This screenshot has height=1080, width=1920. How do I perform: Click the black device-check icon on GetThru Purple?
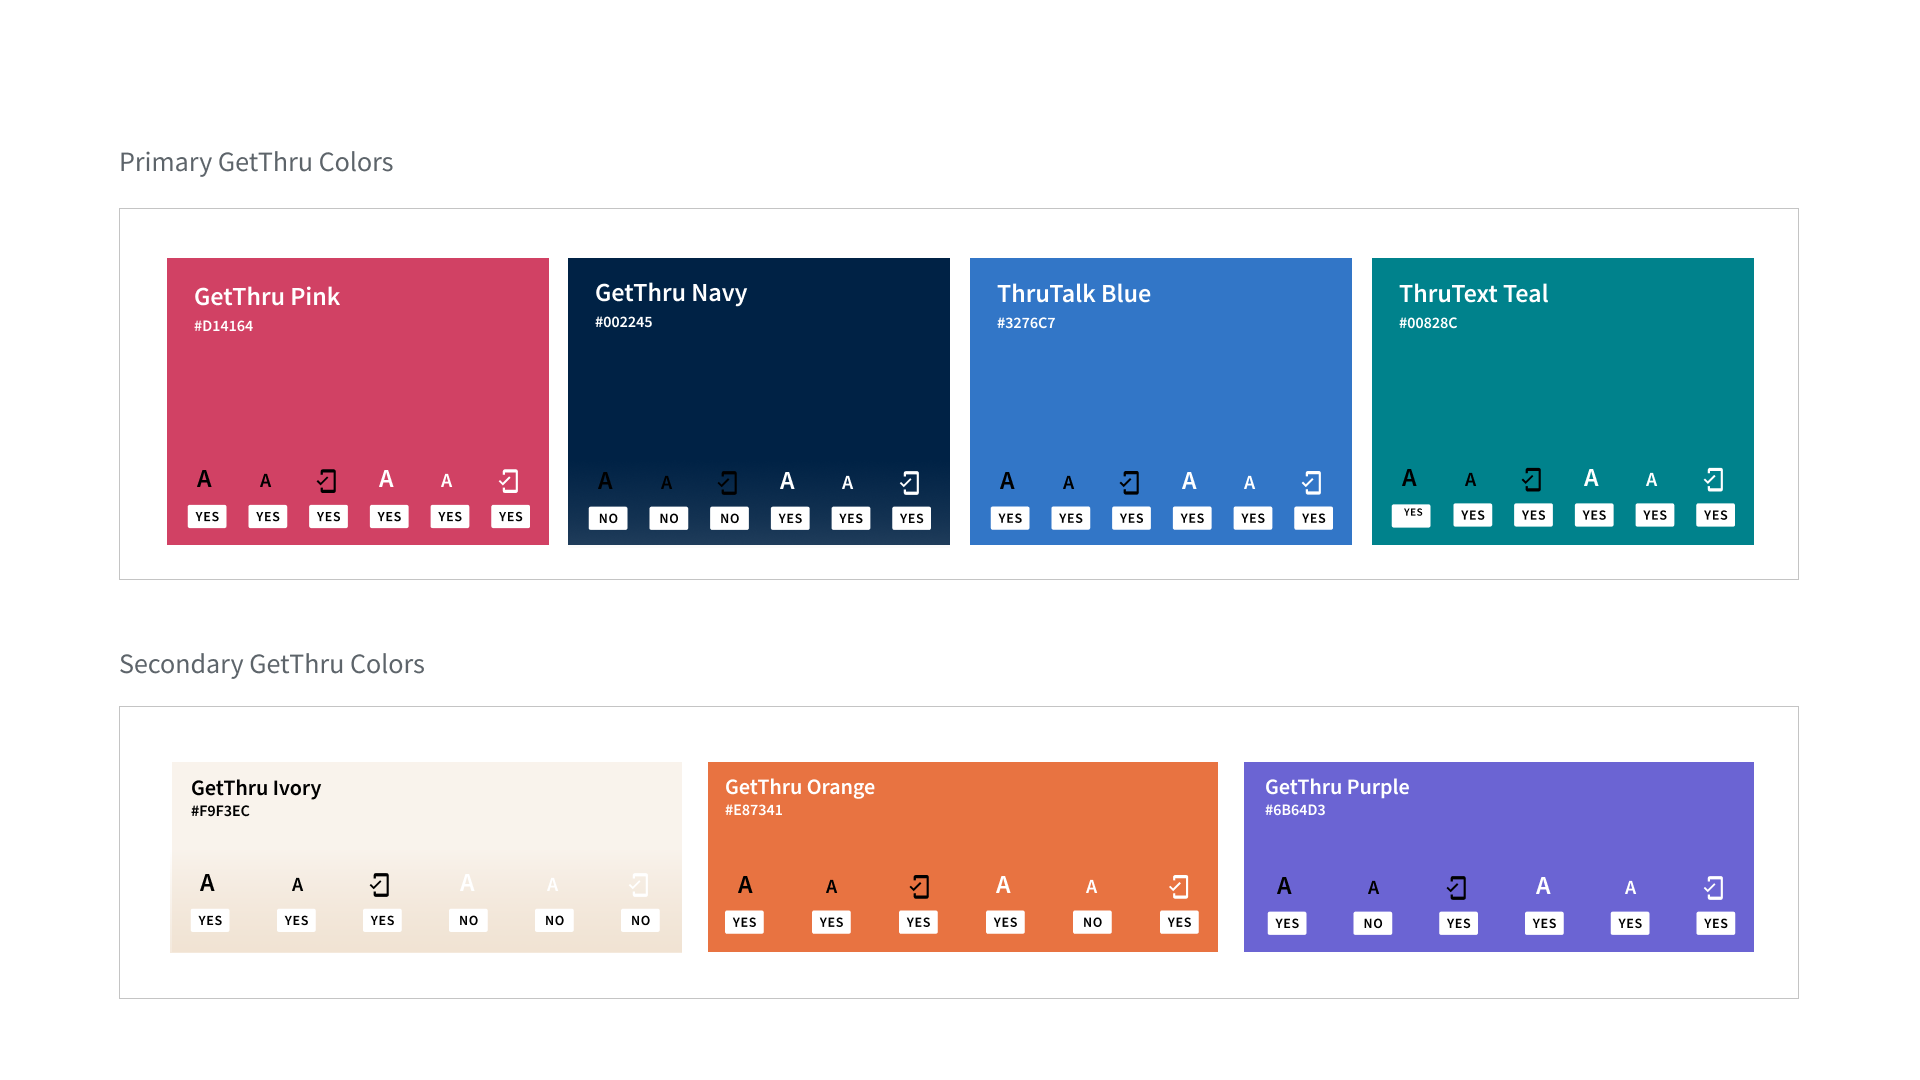(1457, 888)
